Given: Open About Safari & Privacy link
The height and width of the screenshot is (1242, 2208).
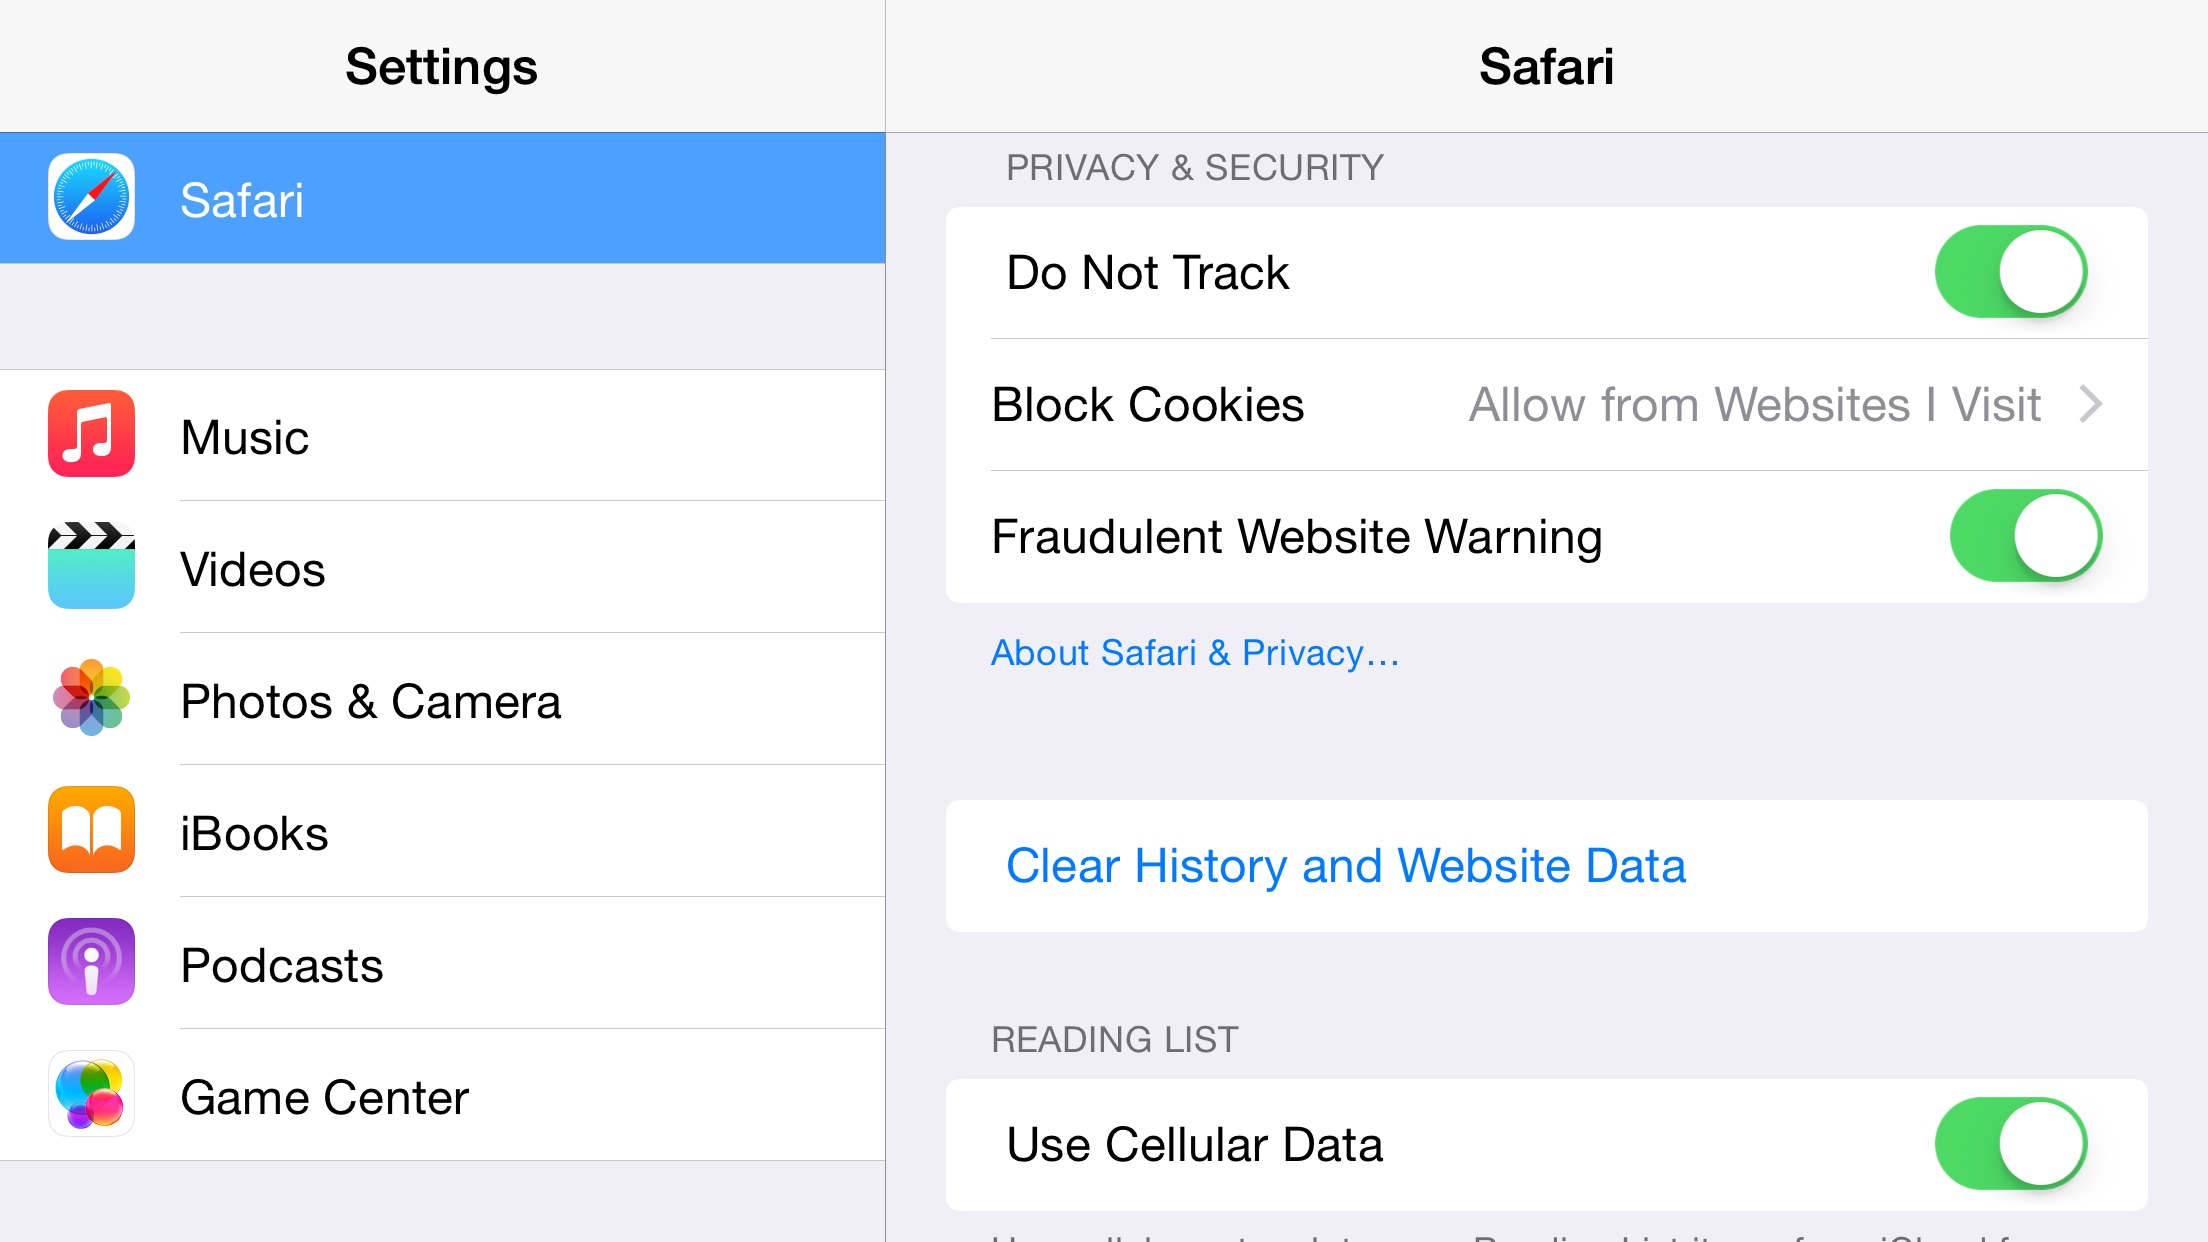Looking at the screenshot, I should point(1195,653).
